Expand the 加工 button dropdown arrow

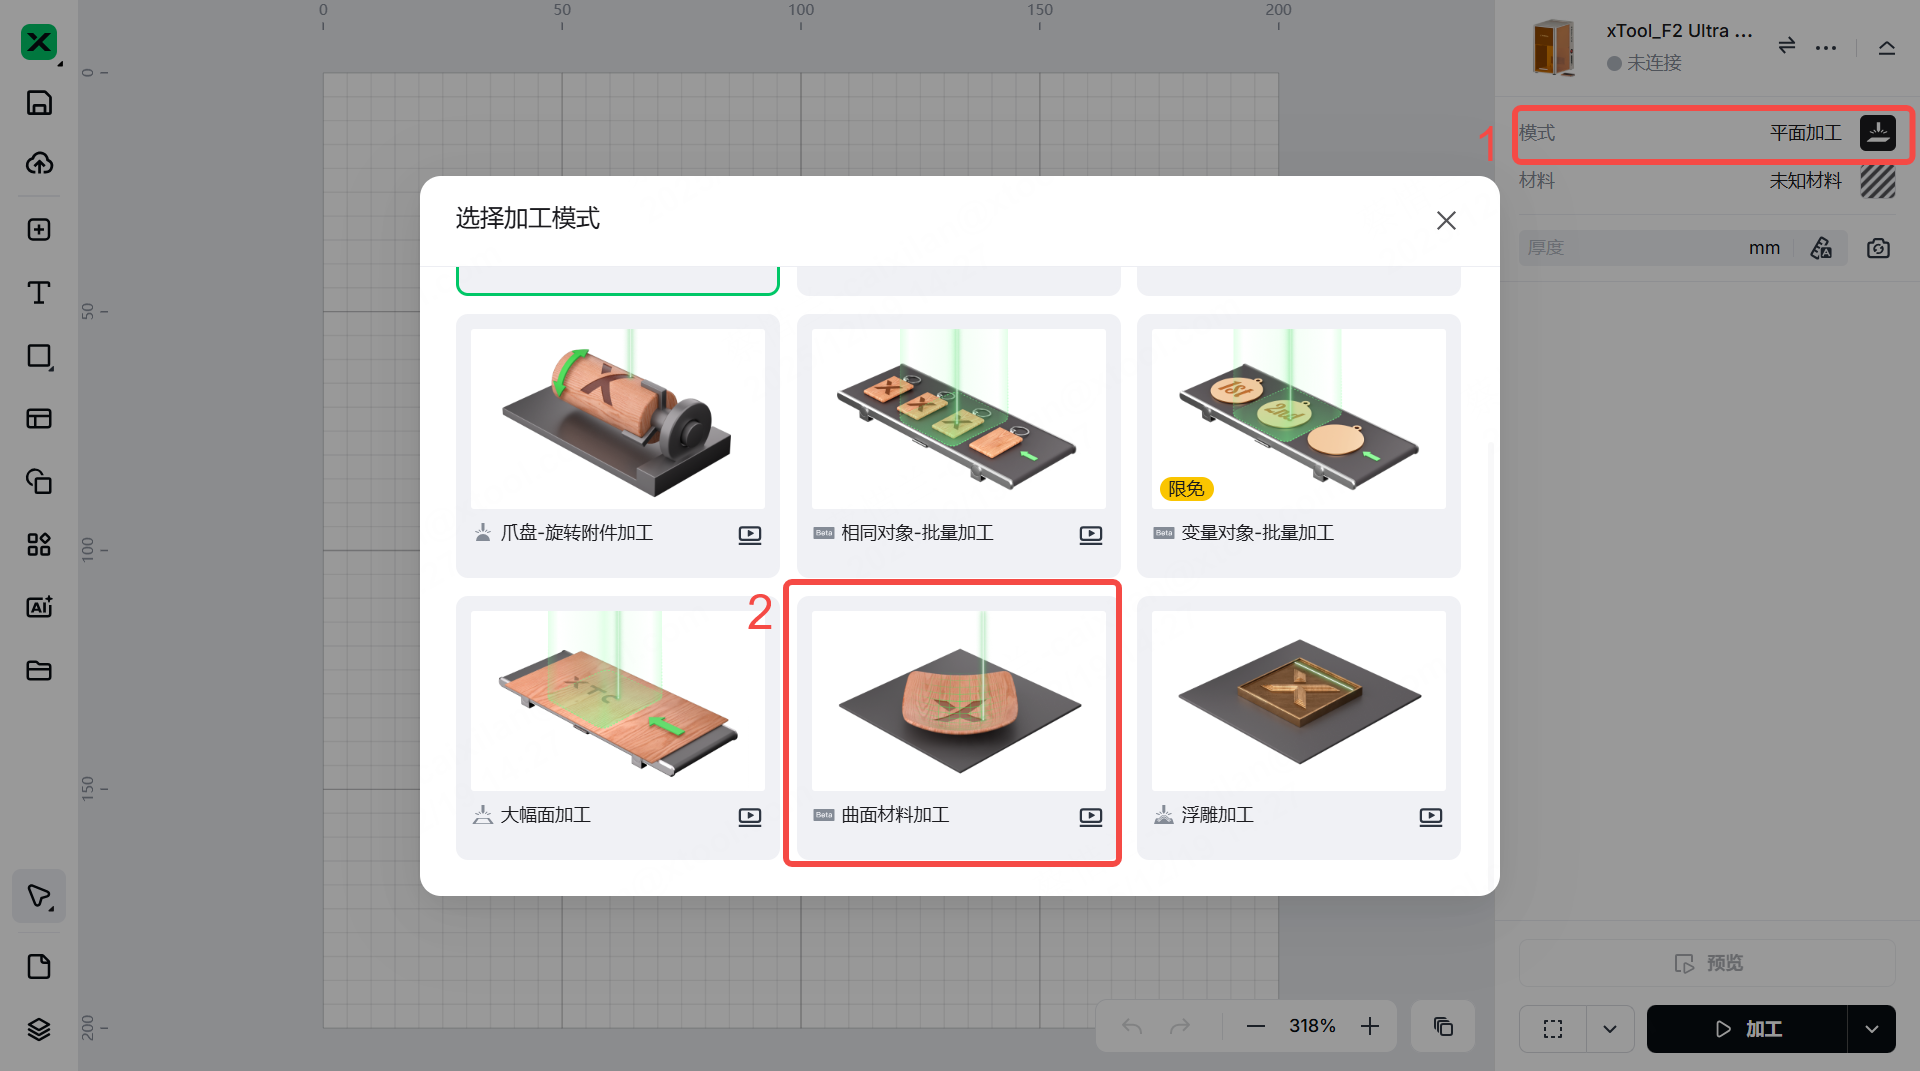tap(1871, 1029)
